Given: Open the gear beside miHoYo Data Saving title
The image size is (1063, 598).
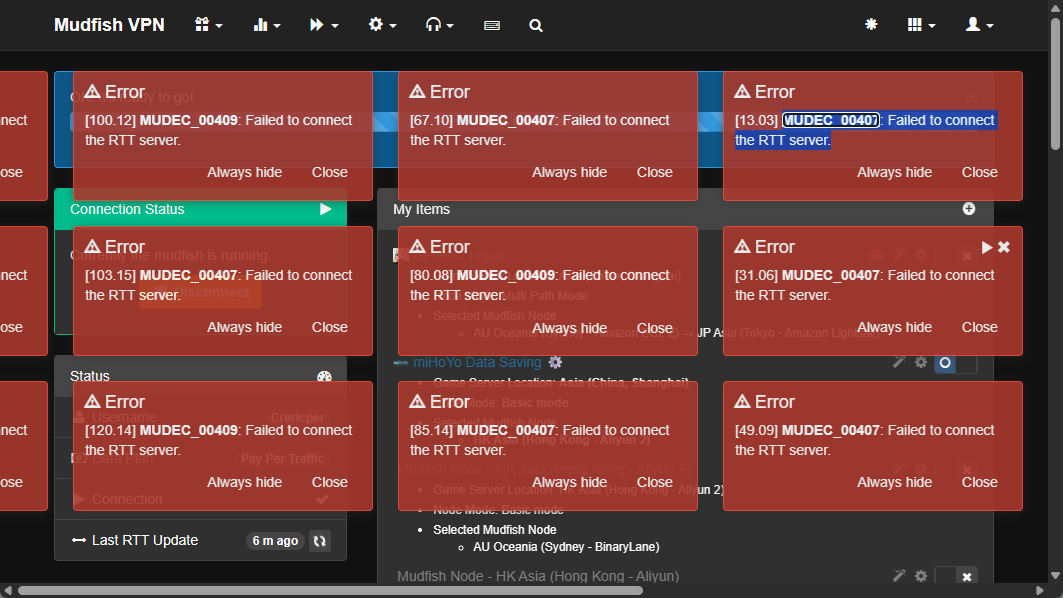Looking at the screenshot, I should click(x=555, y=362).
